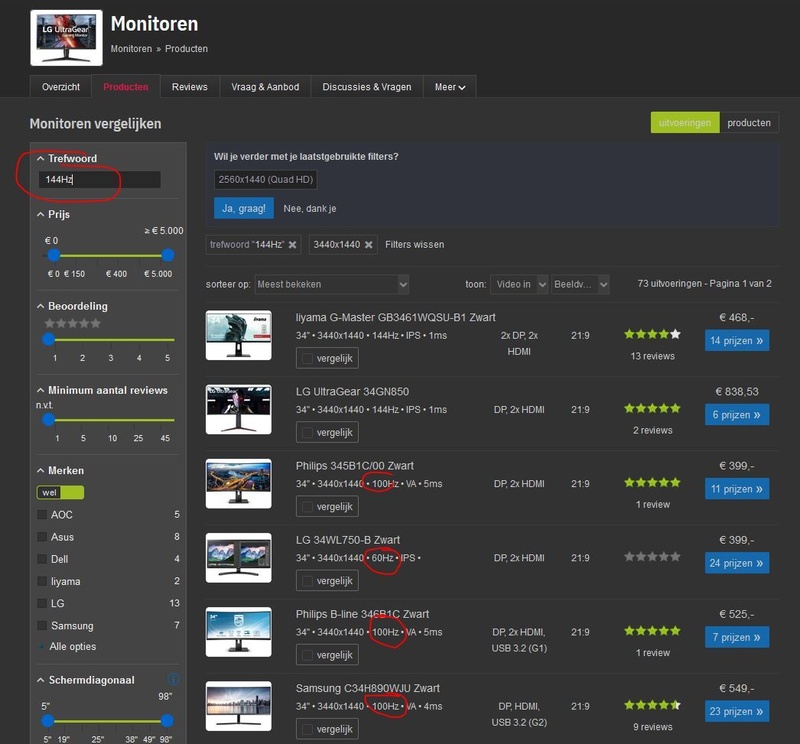Open Discussies & Vragen tab
The height and width of the screenshot is (744, 800).
coord(367,87)
